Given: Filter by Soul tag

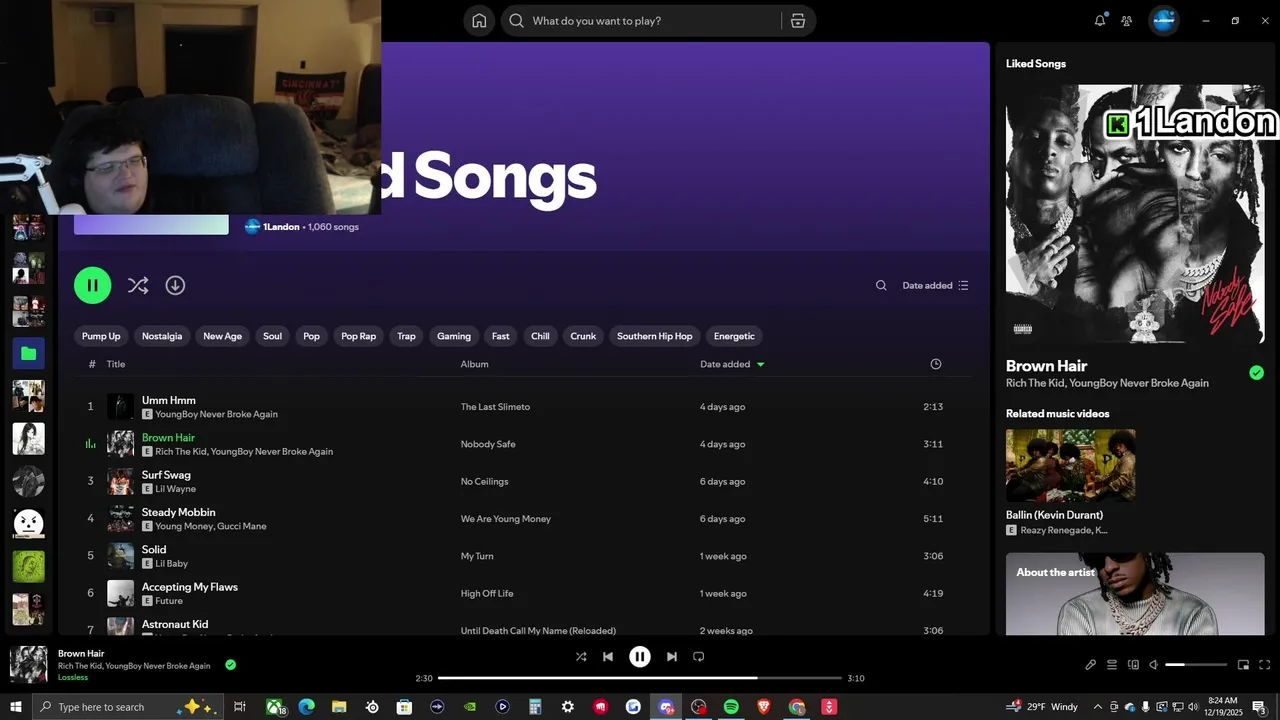Looking at the screenshot, I should pos(272,336).
